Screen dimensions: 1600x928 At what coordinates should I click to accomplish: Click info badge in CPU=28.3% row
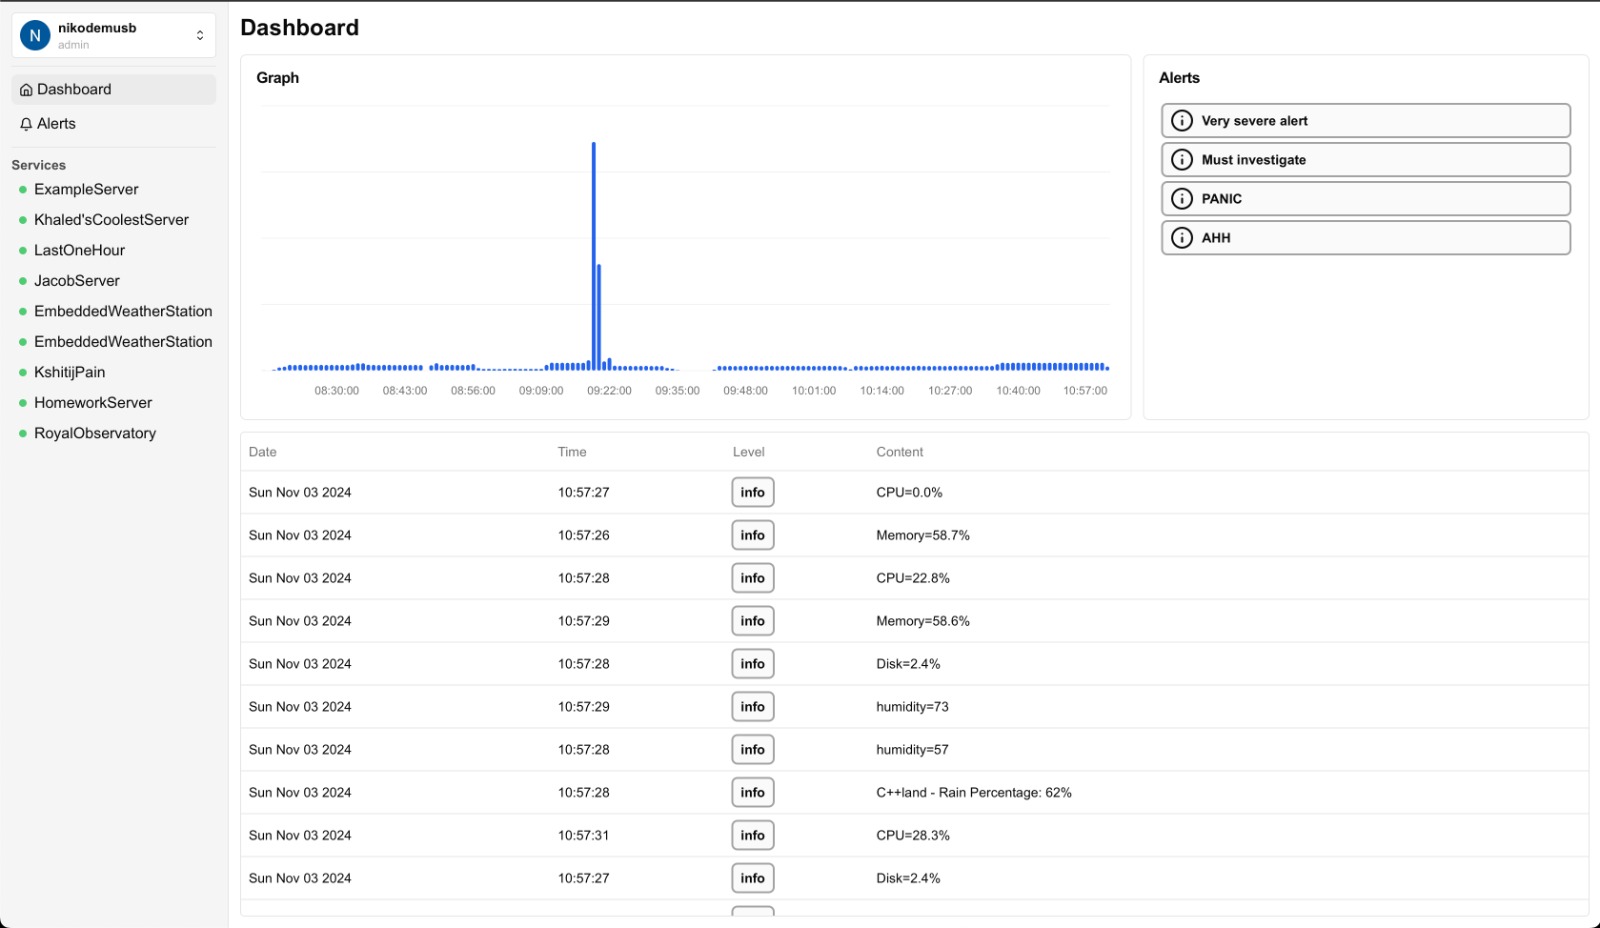tap(753, 836)
